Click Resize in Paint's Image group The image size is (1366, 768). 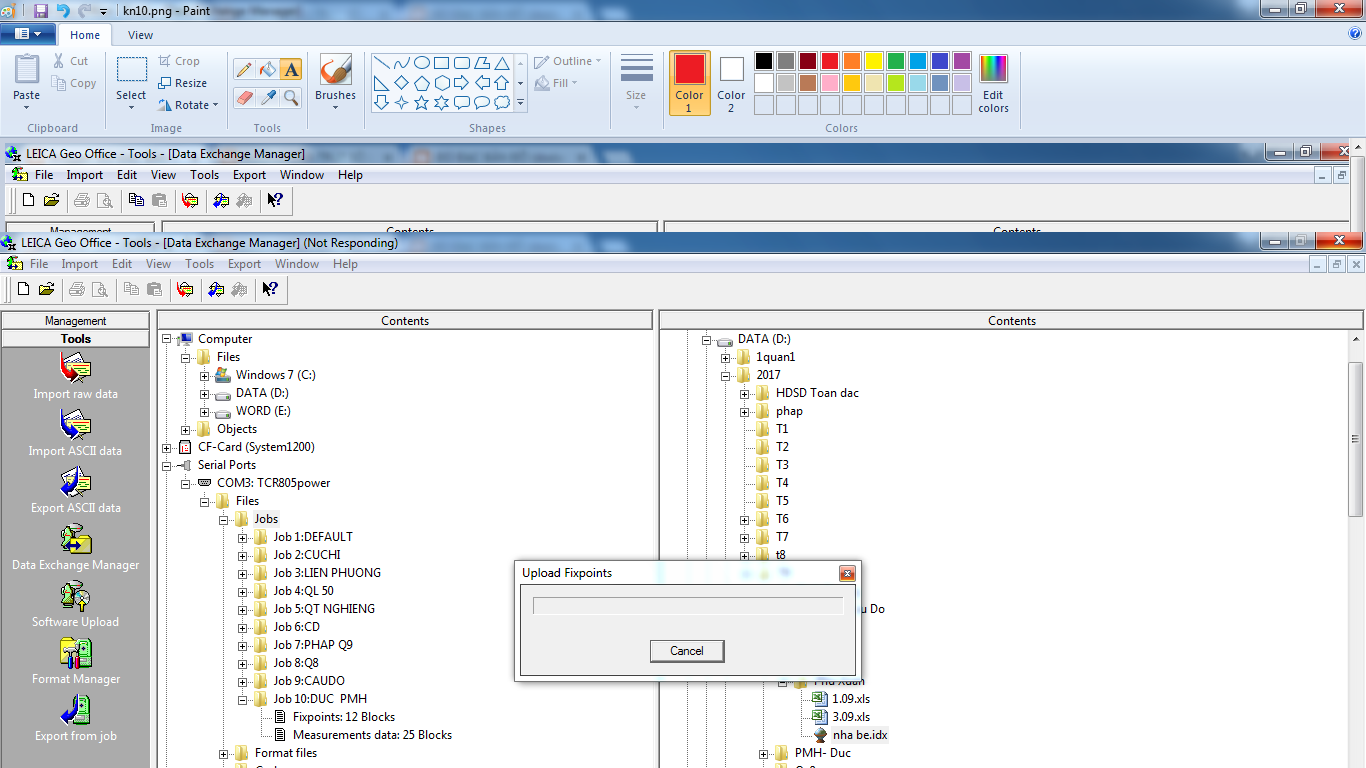coord(183,83)
